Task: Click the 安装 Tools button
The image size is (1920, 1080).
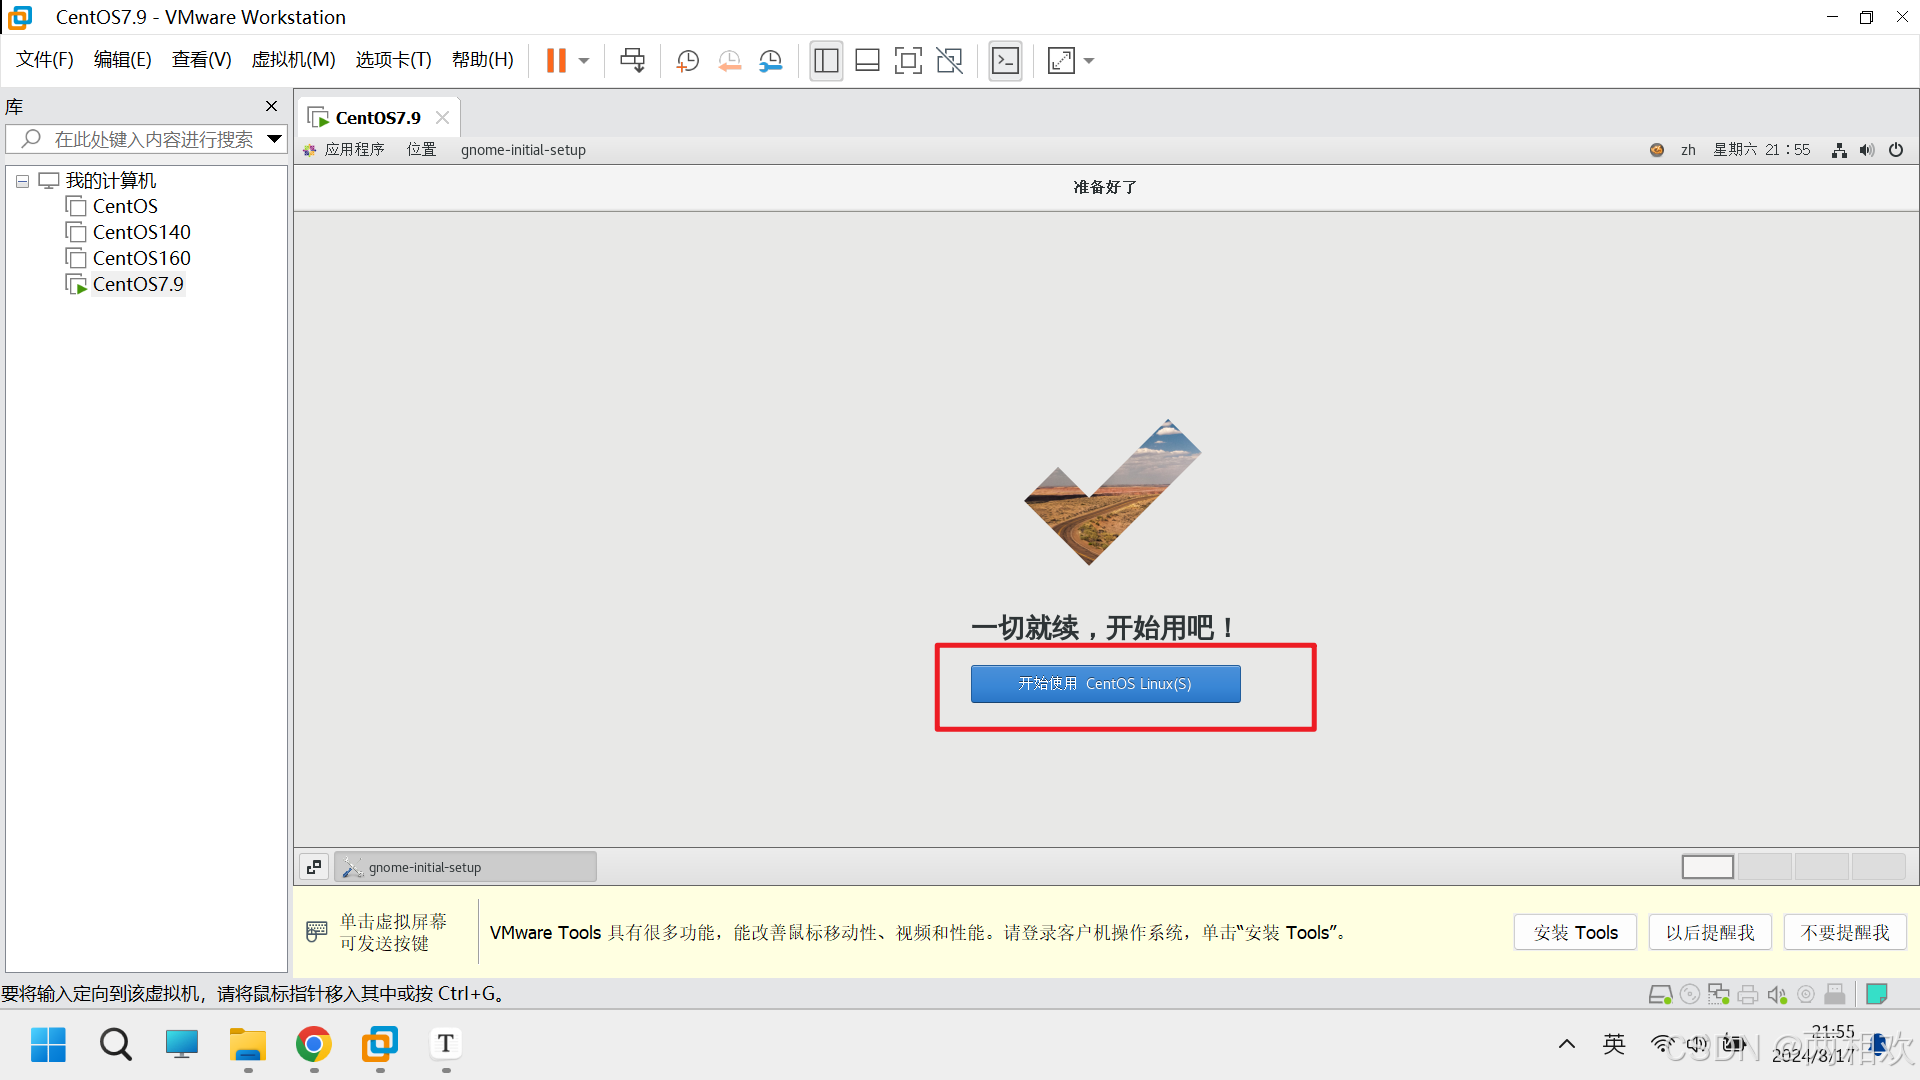Action: pyautogui.click(x=1575, y=932)
